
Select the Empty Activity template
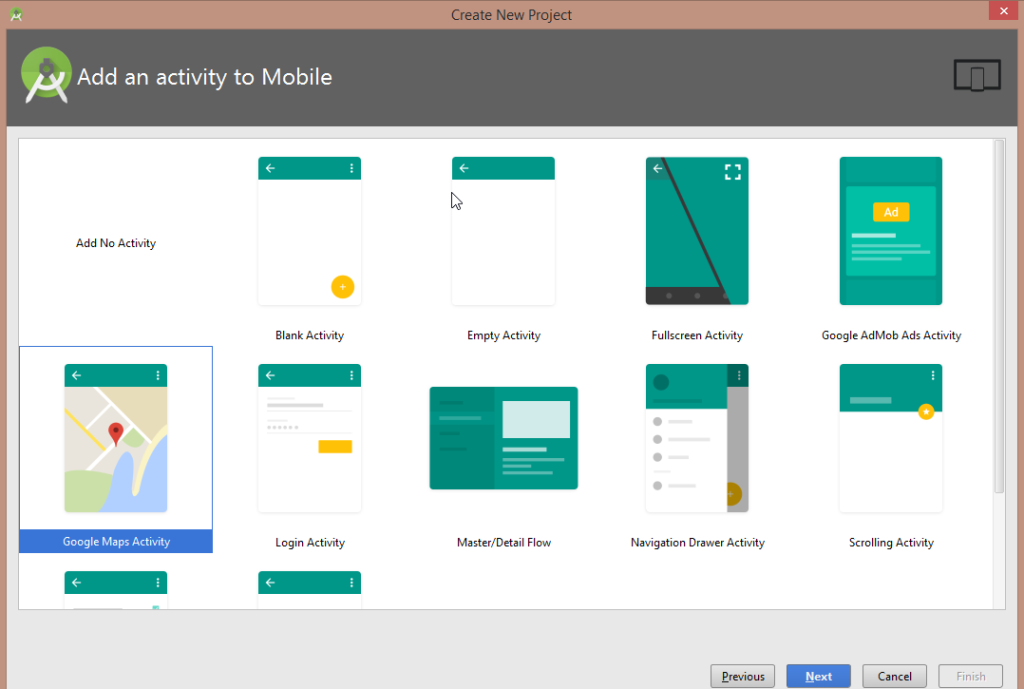pyautogui.click(x=503, y=230)
